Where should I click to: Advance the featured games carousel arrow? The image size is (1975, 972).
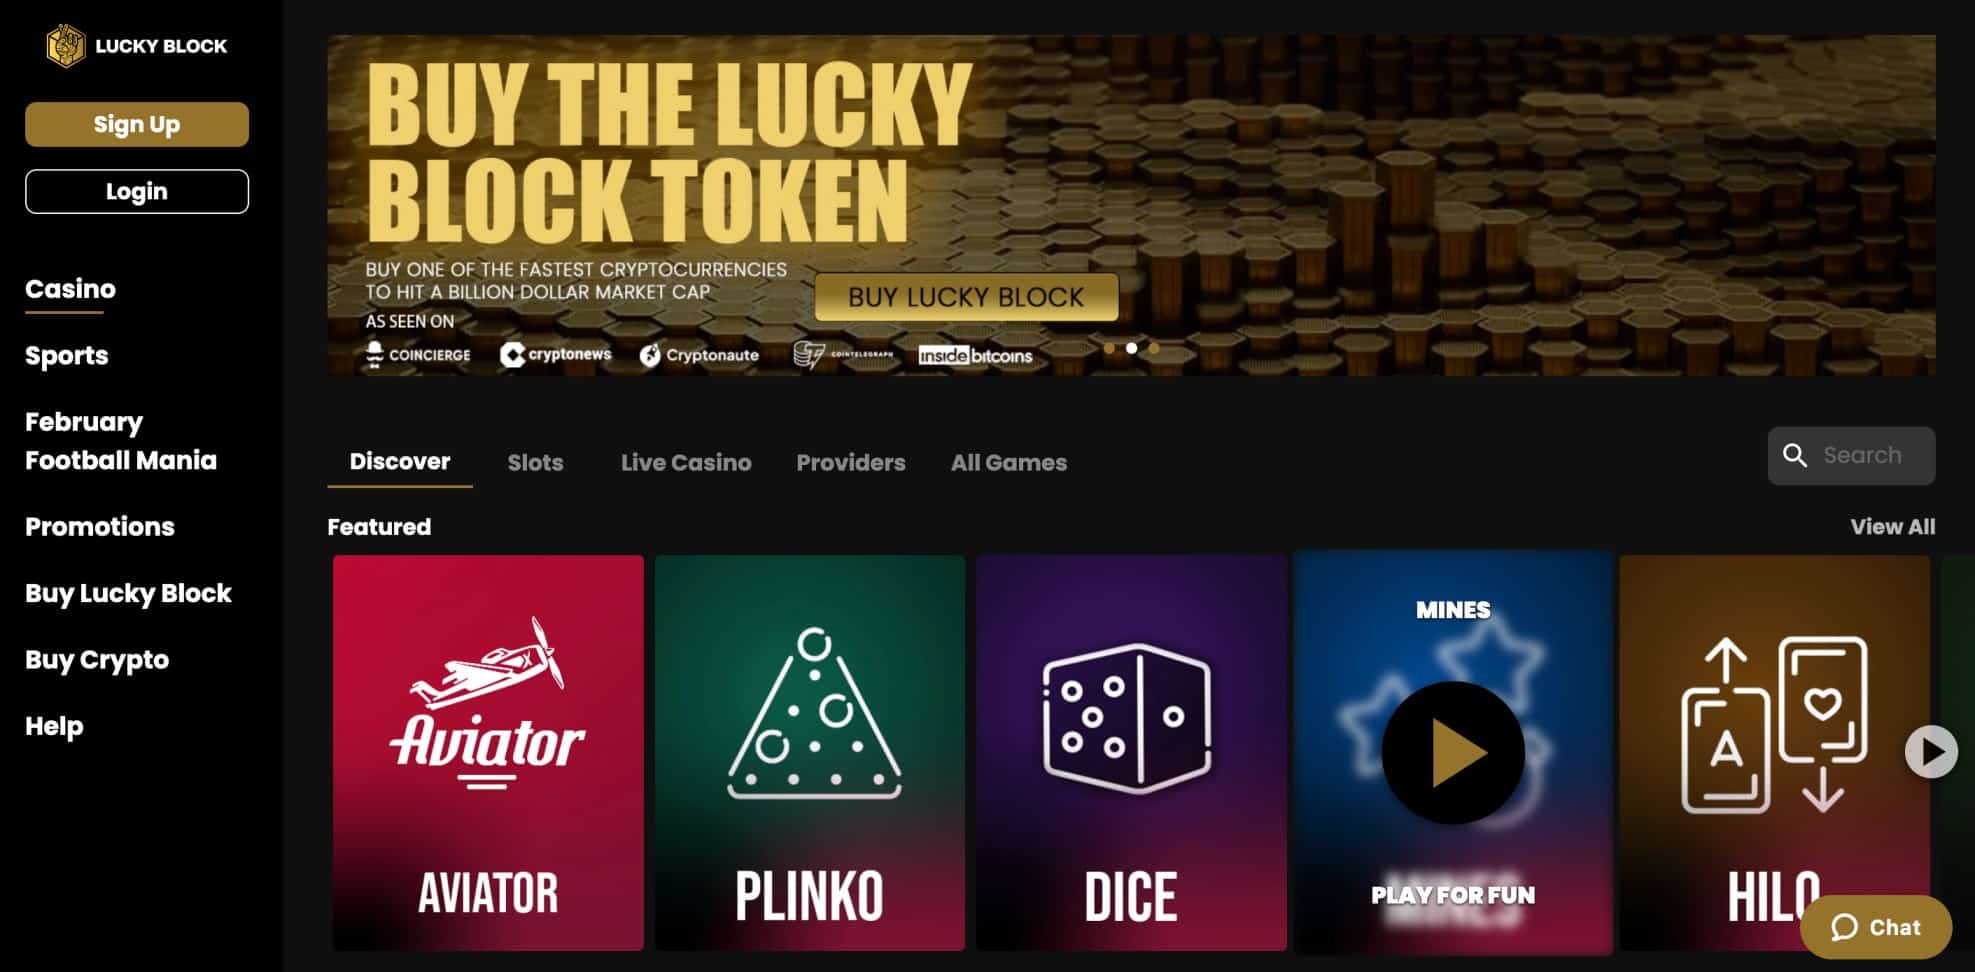click(1931, 752)
